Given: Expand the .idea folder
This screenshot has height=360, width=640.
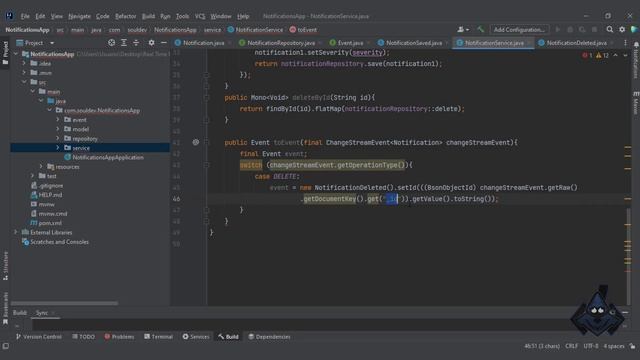Looking at the screenshot, I should tap(24, 63).
